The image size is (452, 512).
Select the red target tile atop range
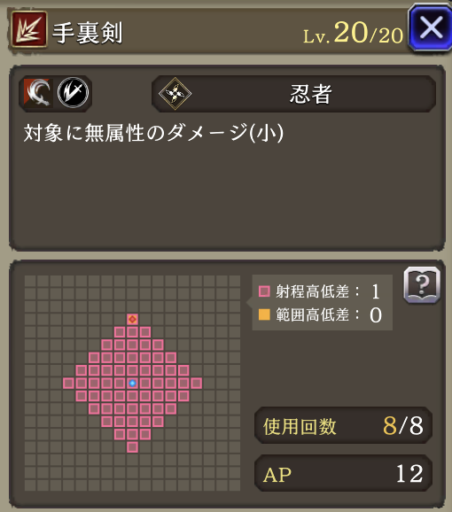click(132, 319)
